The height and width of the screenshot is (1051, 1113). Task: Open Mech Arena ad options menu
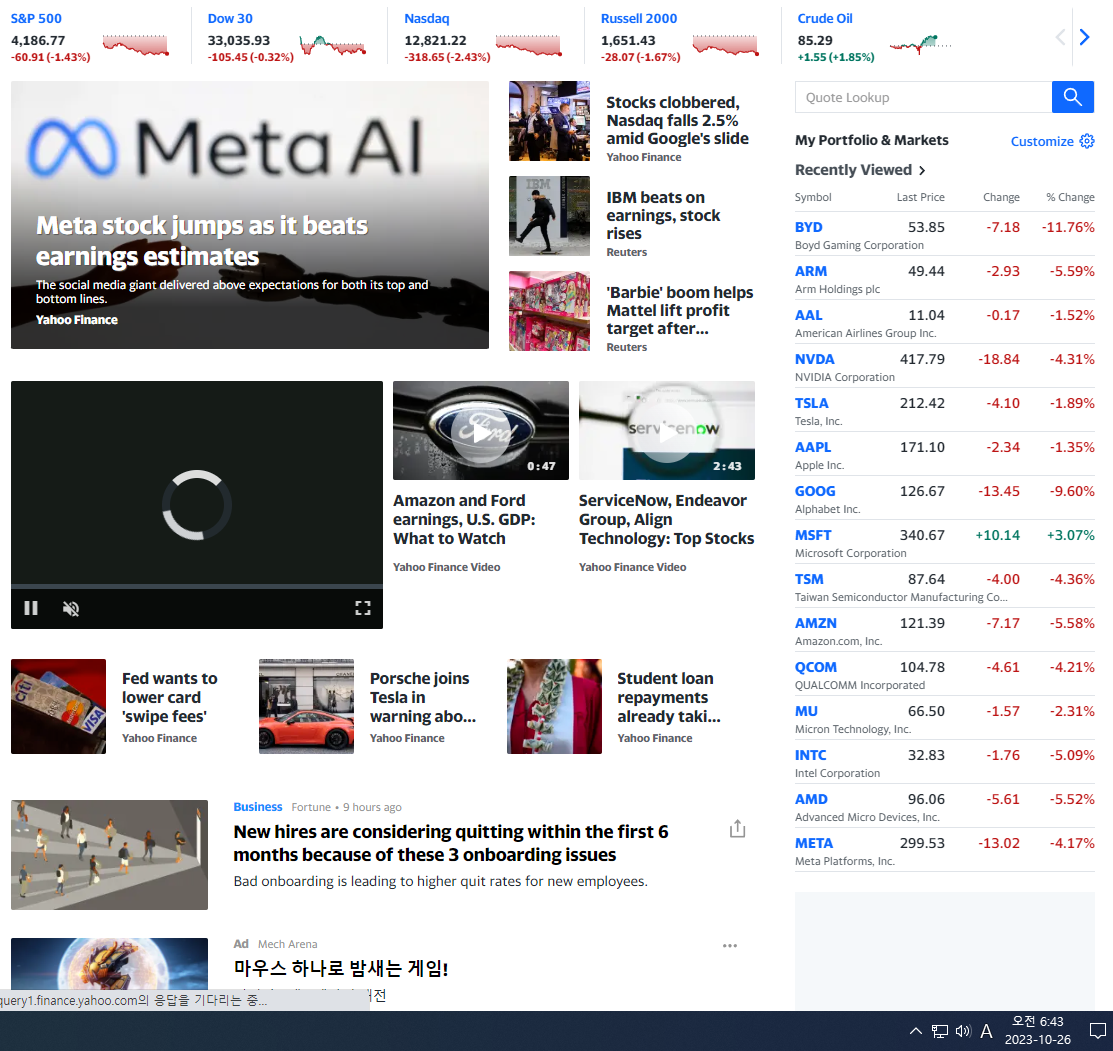point(730,946)
